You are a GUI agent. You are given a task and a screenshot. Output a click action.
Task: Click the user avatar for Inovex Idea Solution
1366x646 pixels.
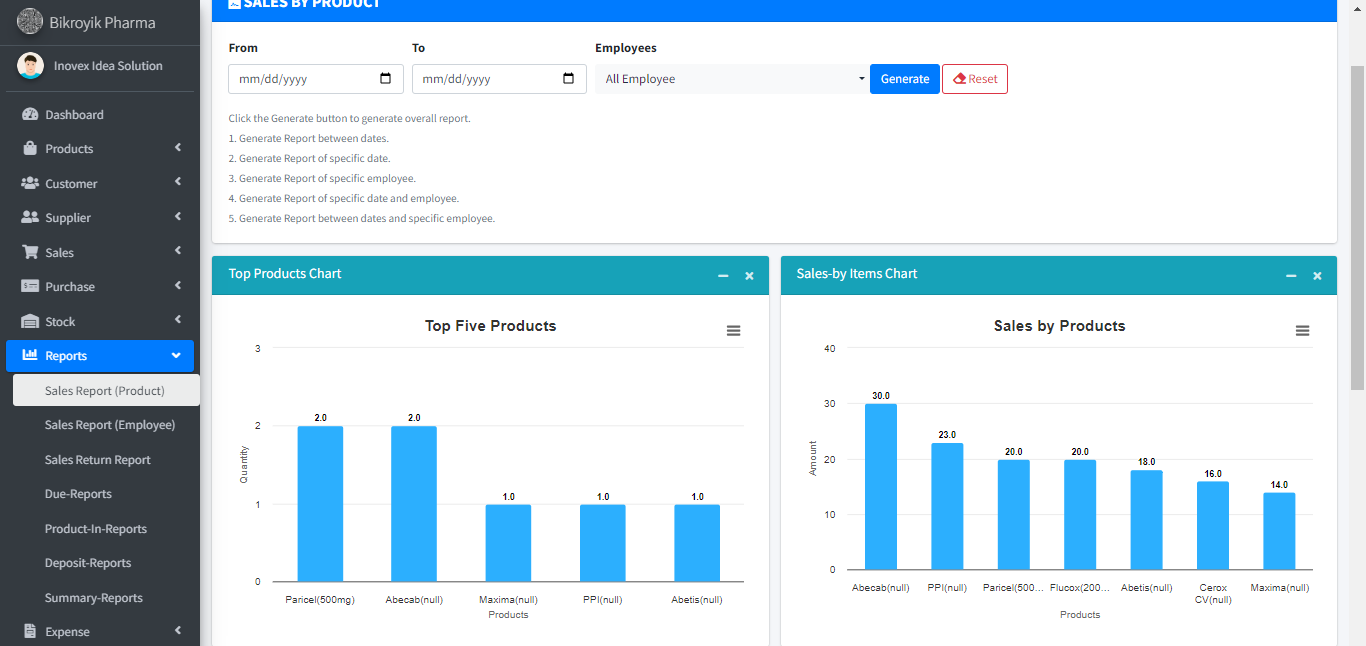[31, 66]
